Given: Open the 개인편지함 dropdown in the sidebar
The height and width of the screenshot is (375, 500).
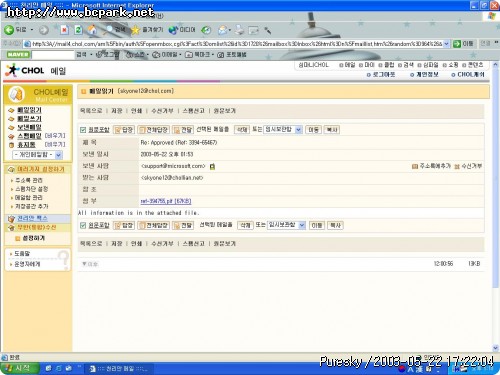Looking at the screenshot, I should tap(58, 155).
